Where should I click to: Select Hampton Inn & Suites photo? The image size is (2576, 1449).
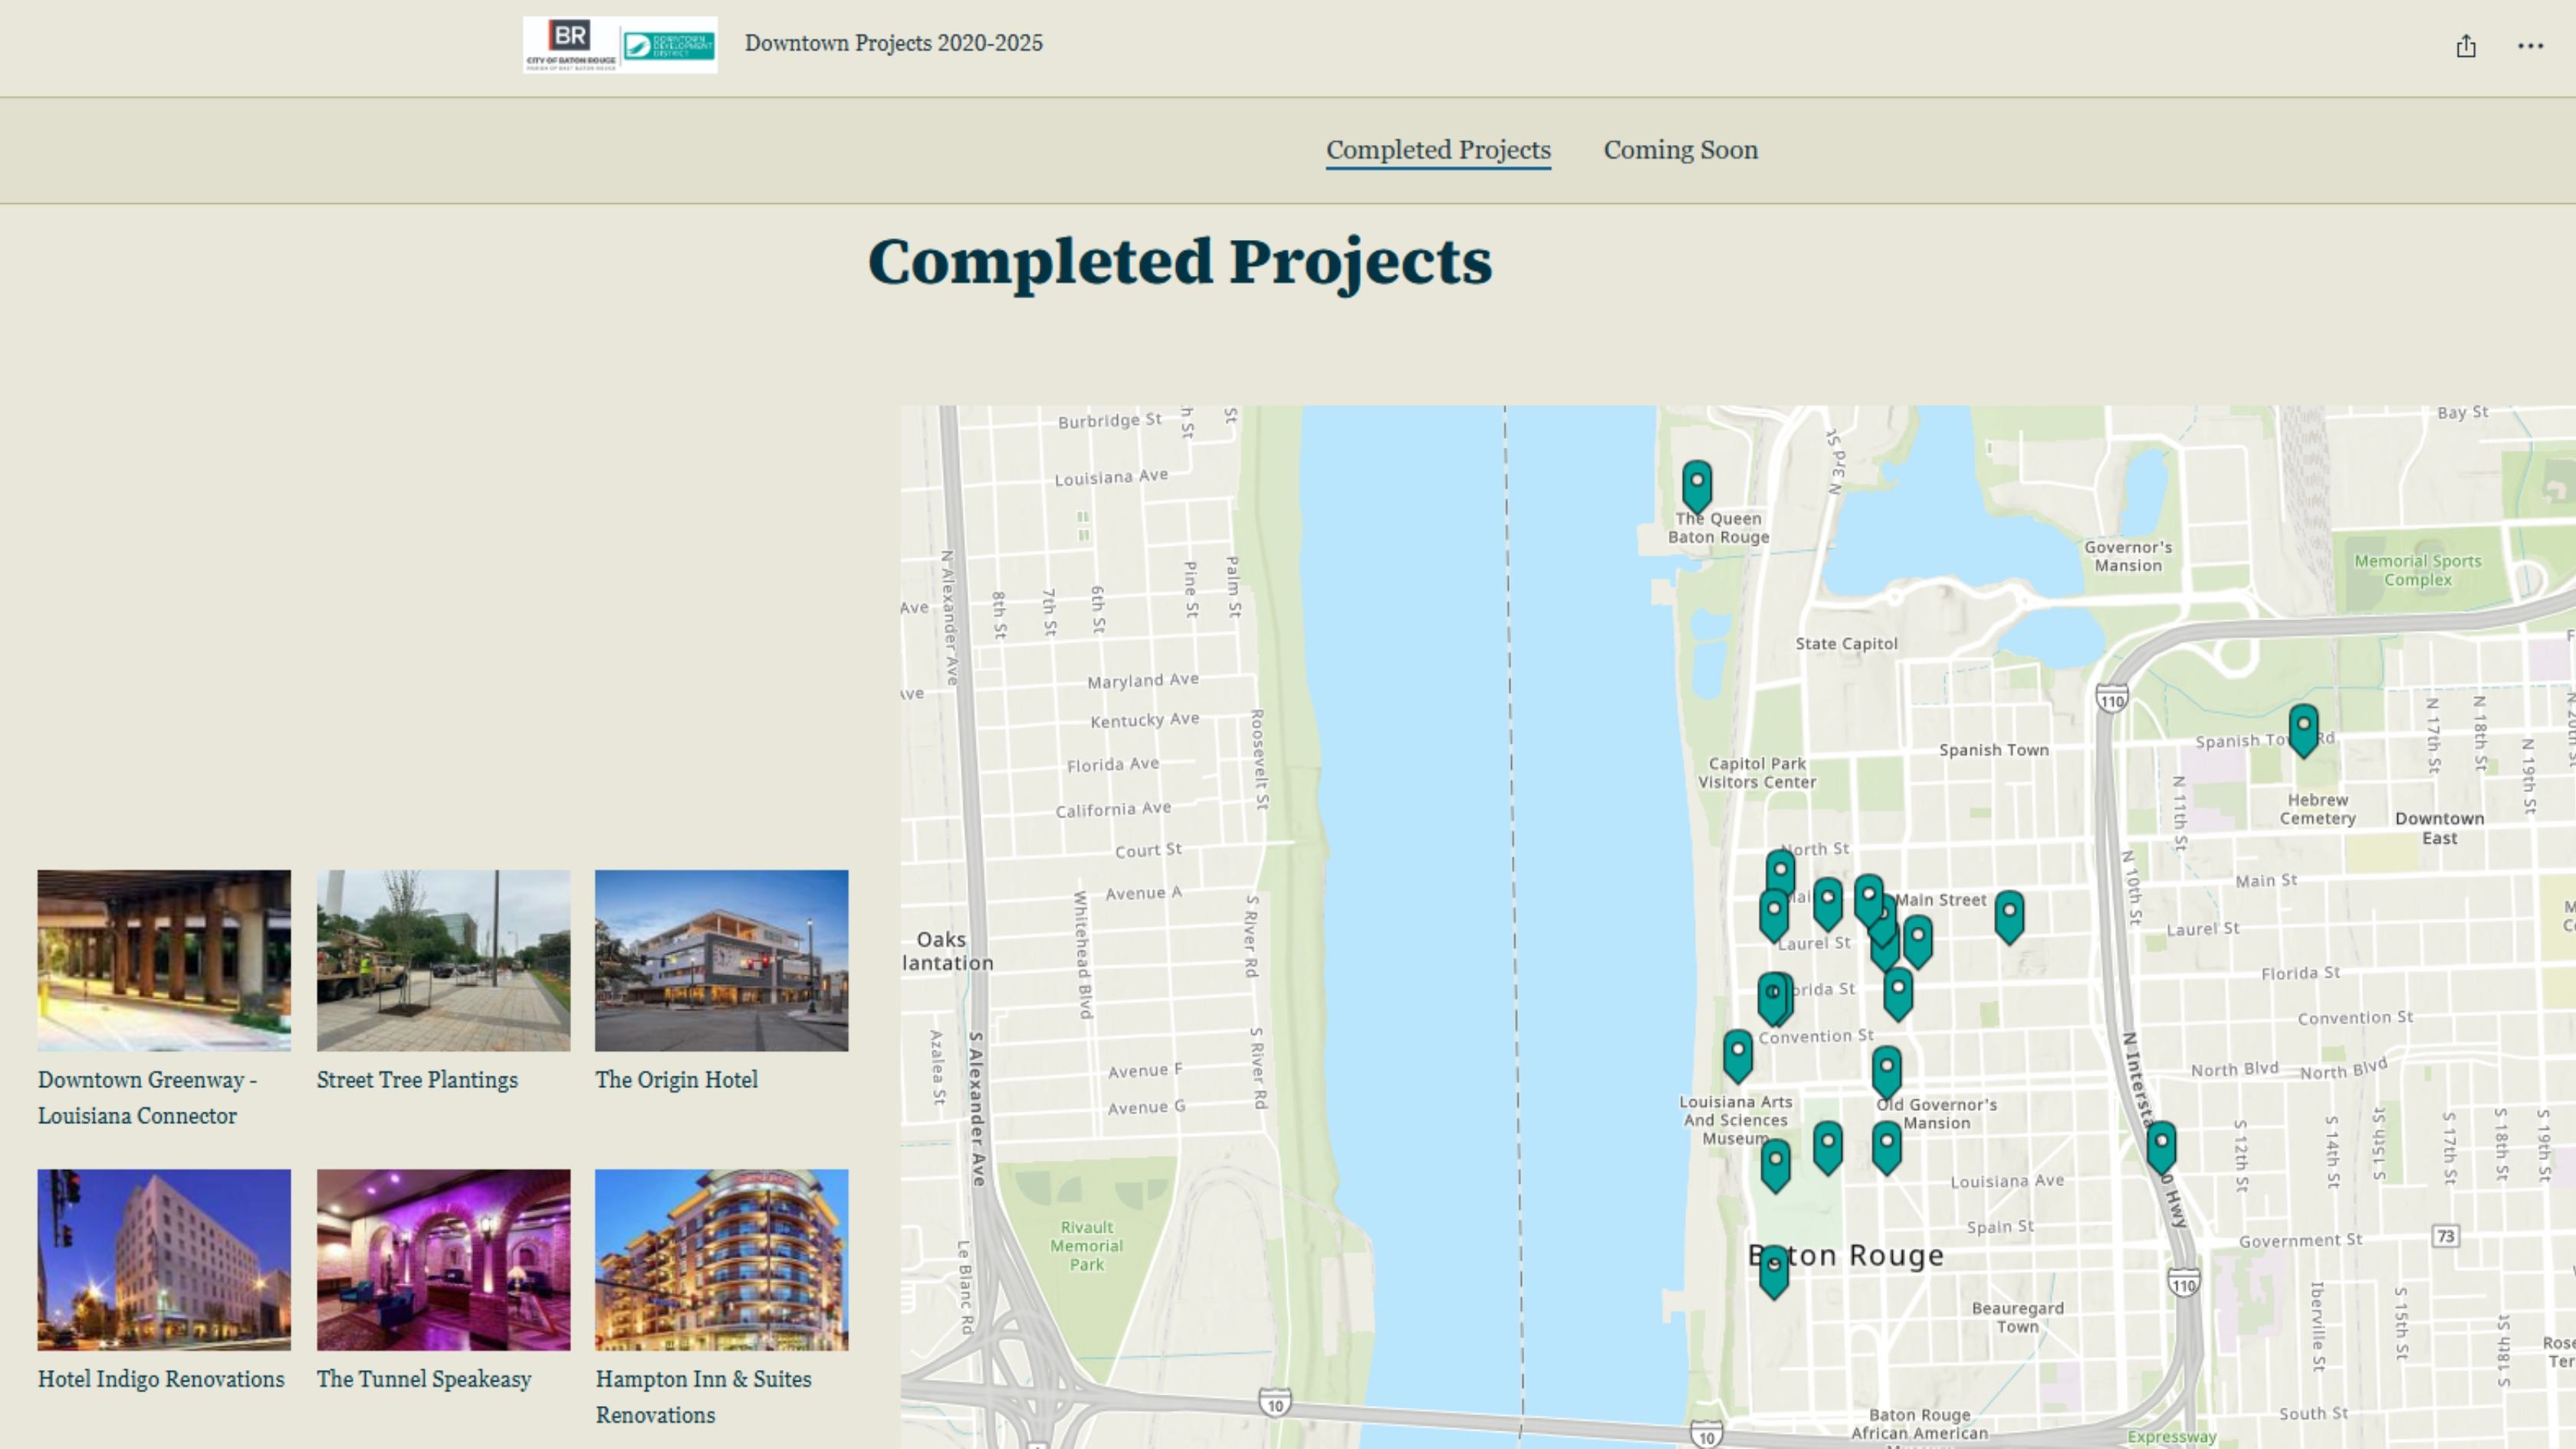(x=721, y=1259)
